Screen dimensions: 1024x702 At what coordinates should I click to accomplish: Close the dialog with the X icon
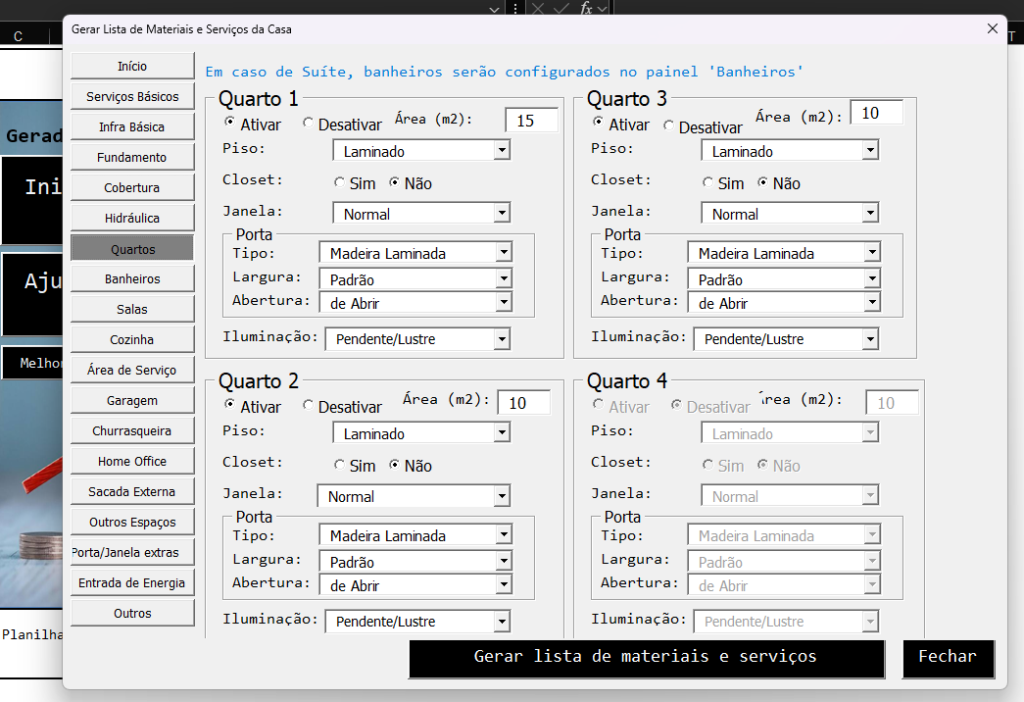coord(992,29)
